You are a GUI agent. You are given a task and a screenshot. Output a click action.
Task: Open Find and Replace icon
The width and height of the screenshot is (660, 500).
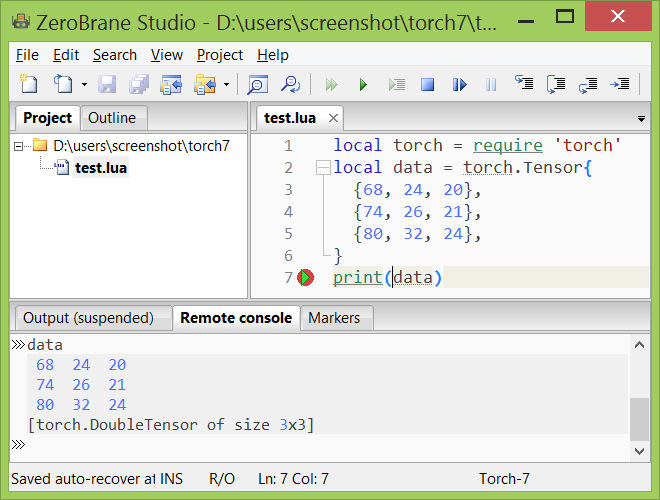point(290,84)
